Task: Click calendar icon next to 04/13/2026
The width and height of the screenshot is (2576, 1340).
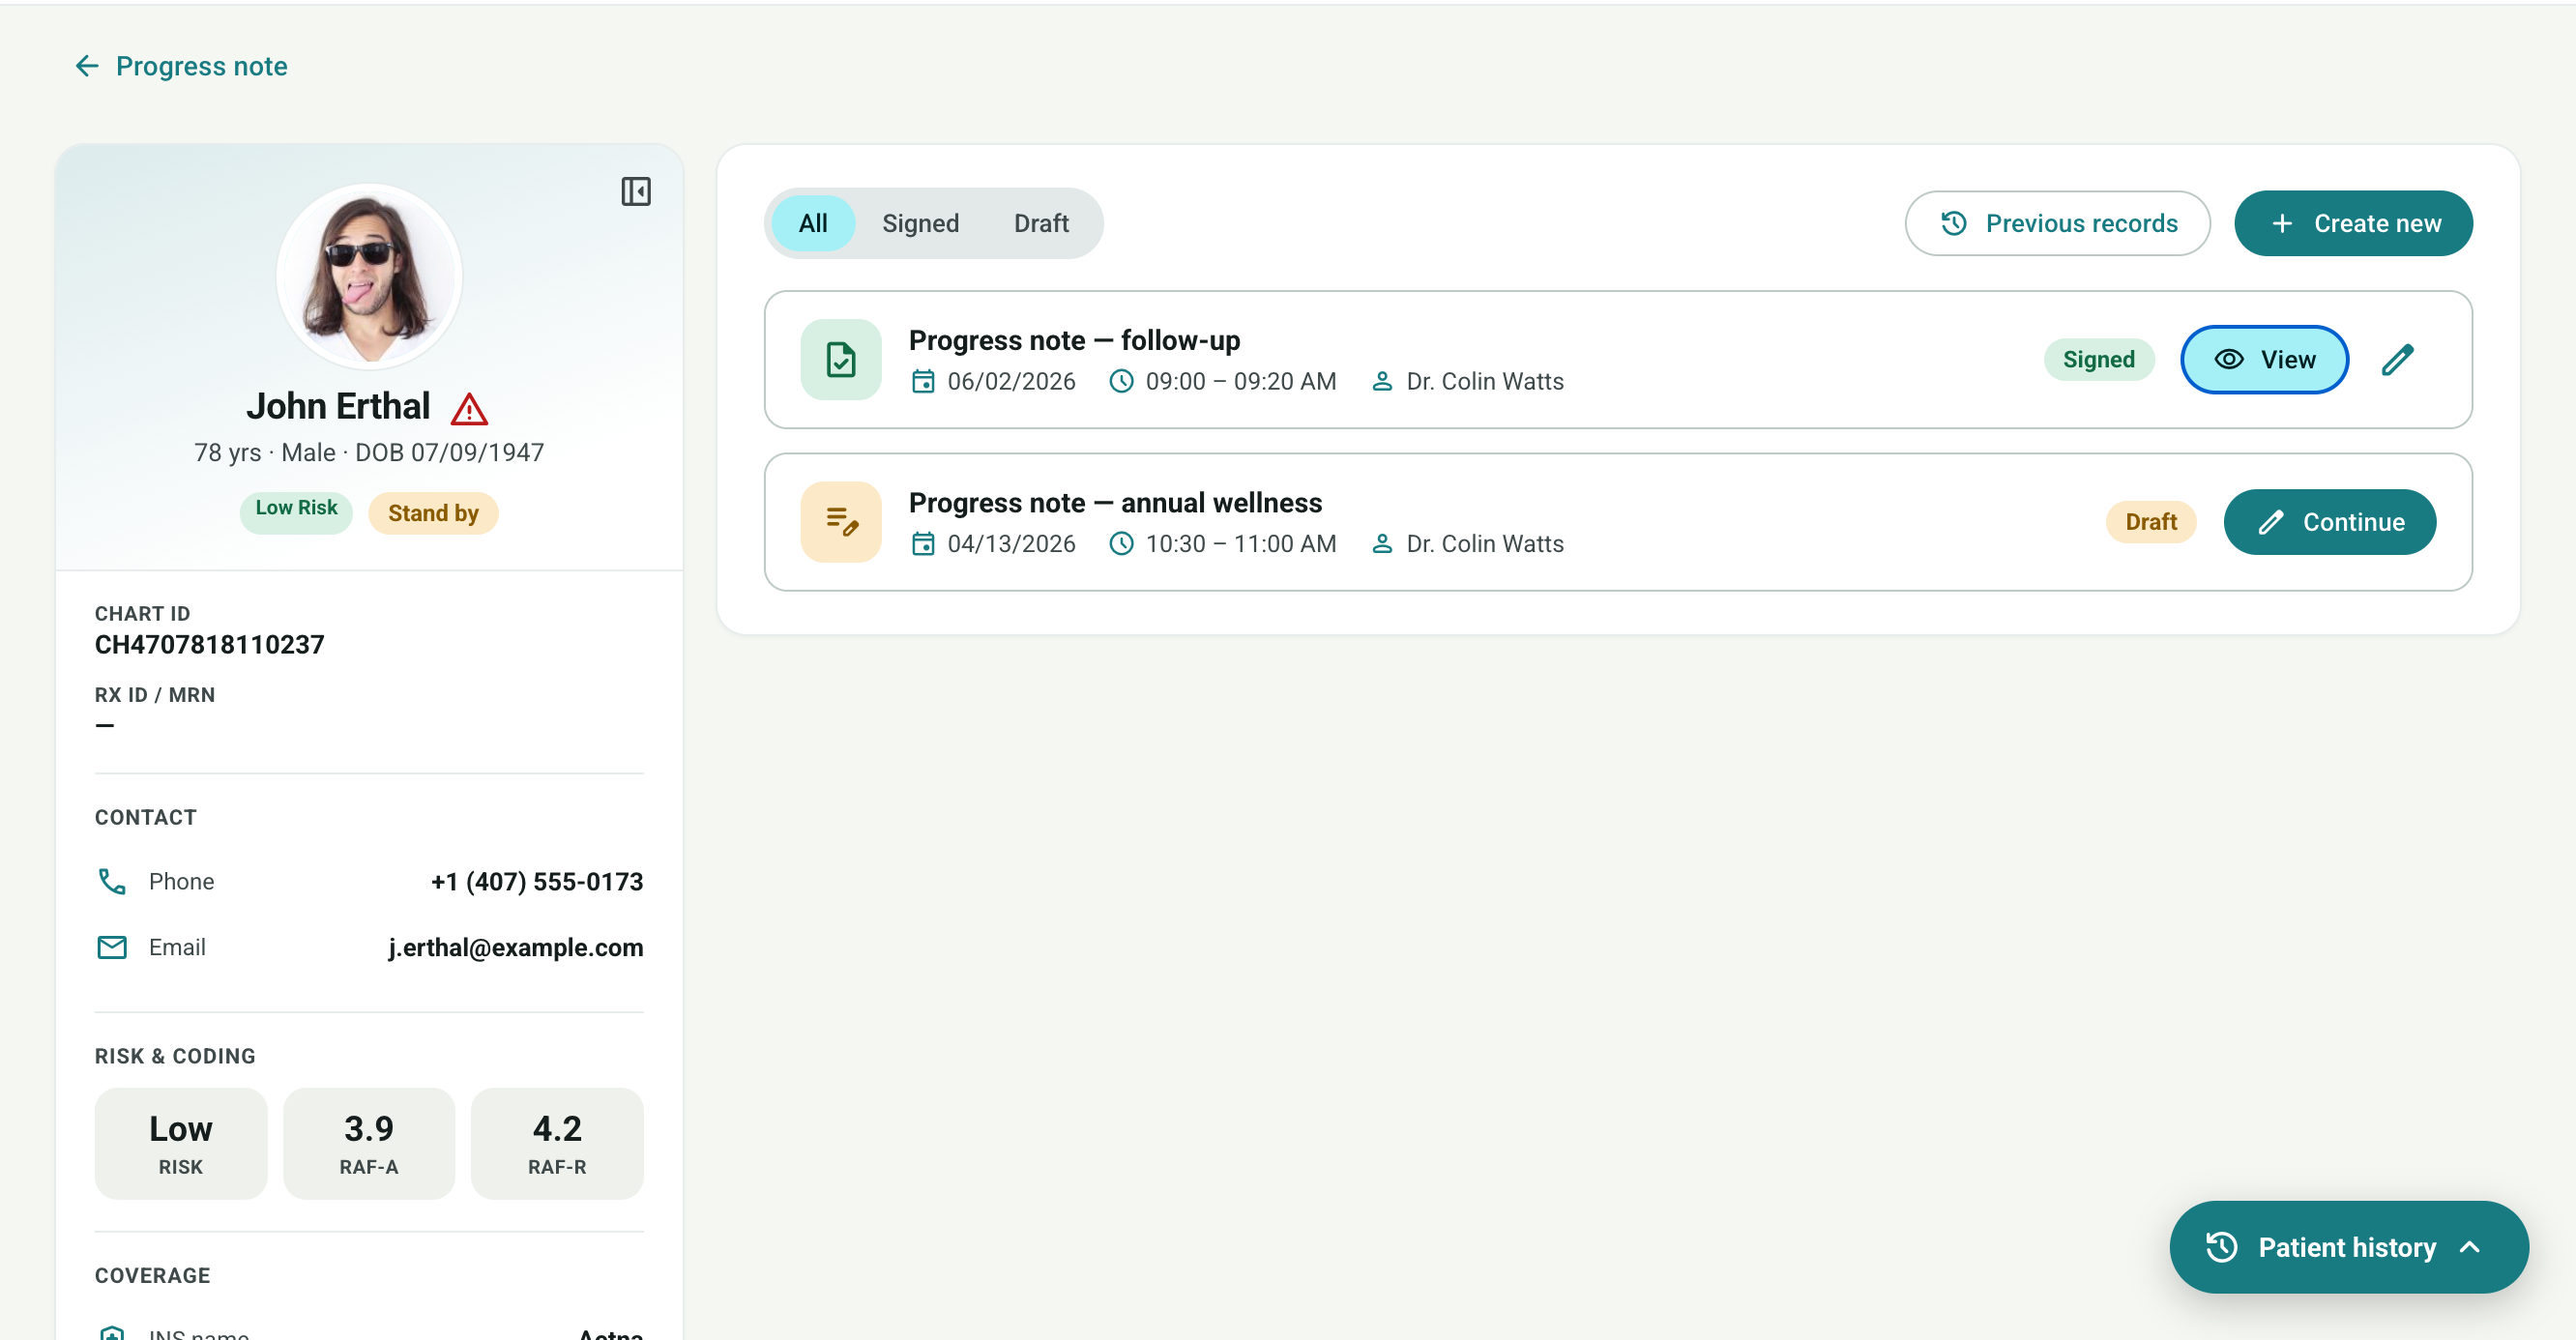Action: (x=923, y=544)
